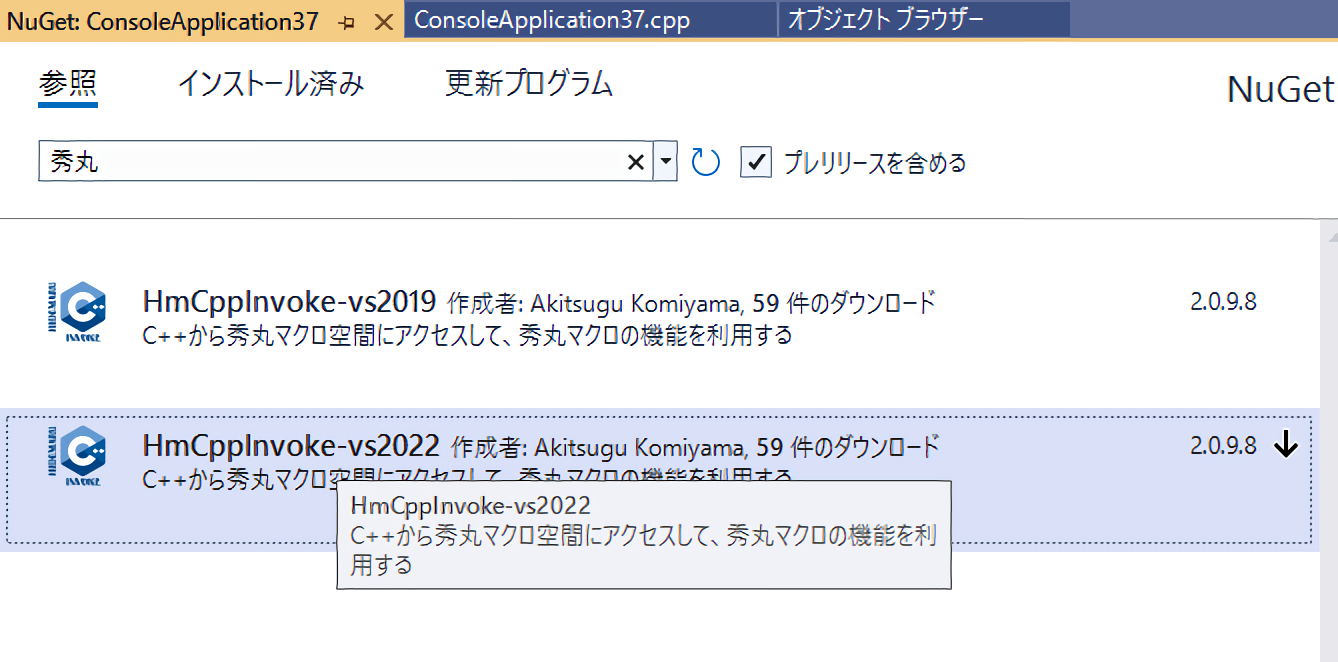Open the 更新プログラム tab
Image resolution: width=1338 pixels, height=662 pixels.
coord(528,85)
